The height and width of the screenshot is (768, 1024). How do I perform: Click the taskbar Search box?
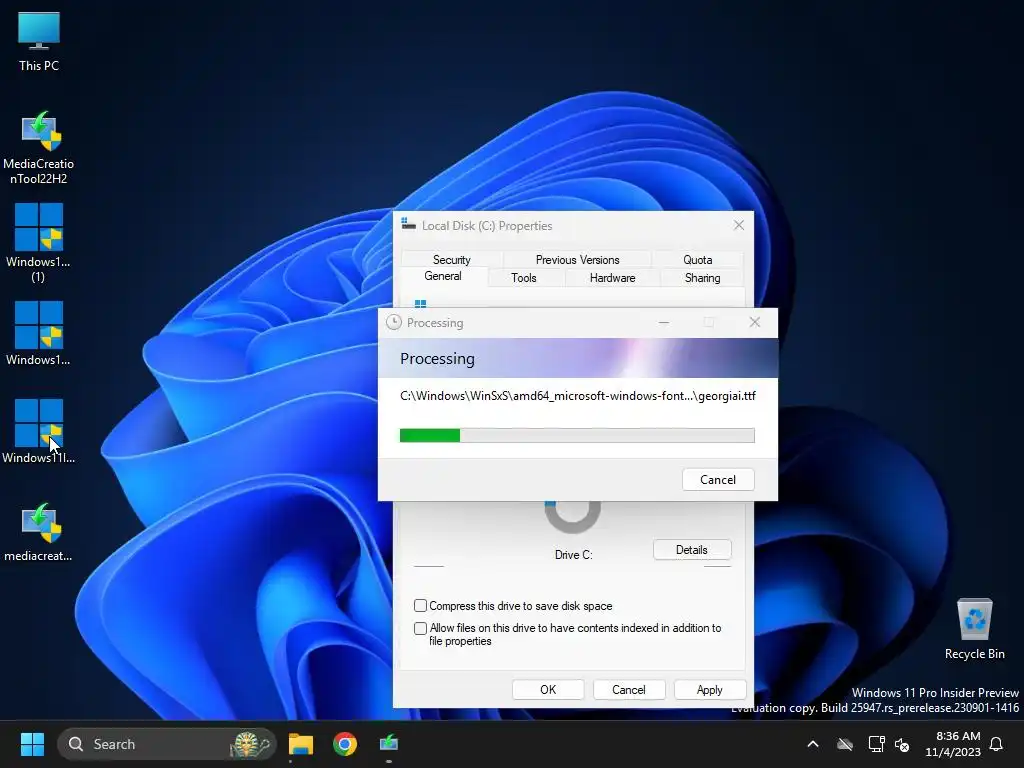pos(167,744)
